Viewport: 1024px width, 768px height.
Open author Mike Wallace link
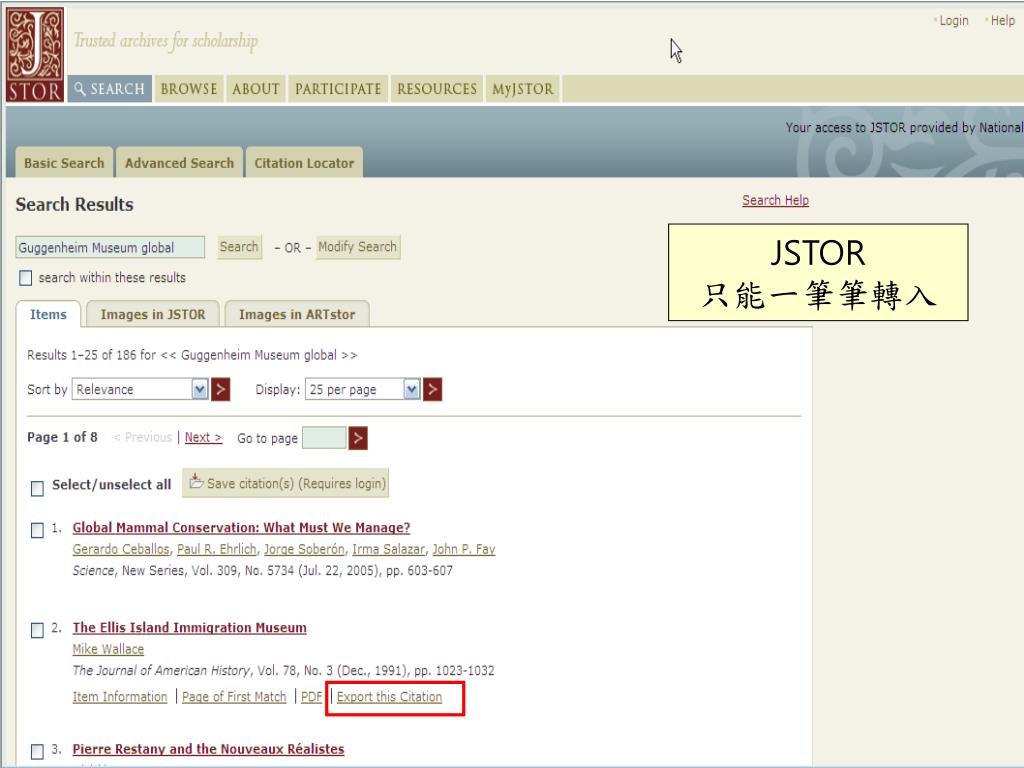(108, 649)
